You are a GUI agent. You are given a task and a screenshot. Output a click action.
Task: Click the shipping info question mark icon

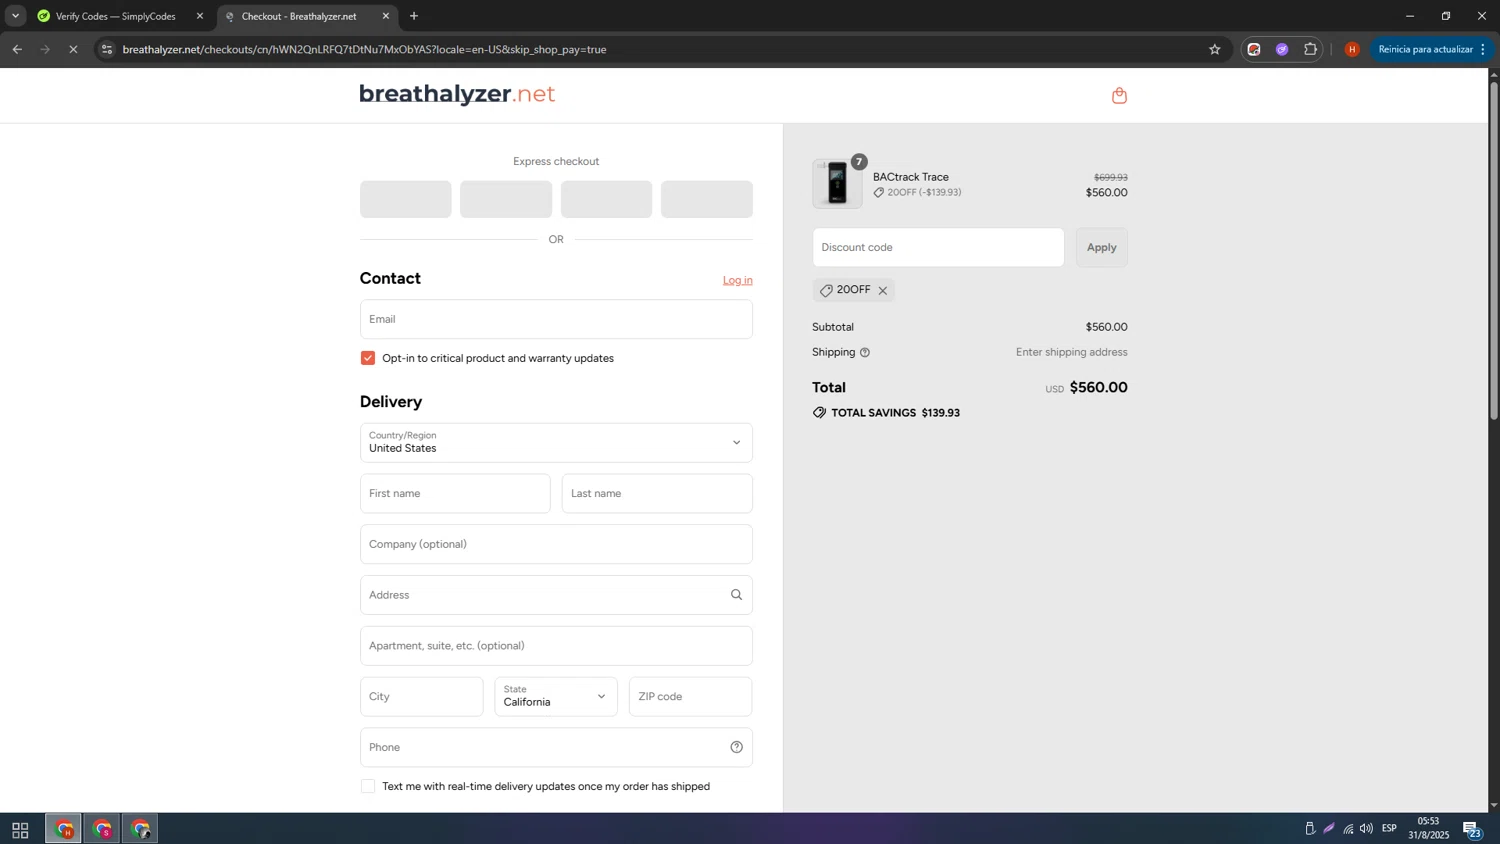(x=865, y=352)
